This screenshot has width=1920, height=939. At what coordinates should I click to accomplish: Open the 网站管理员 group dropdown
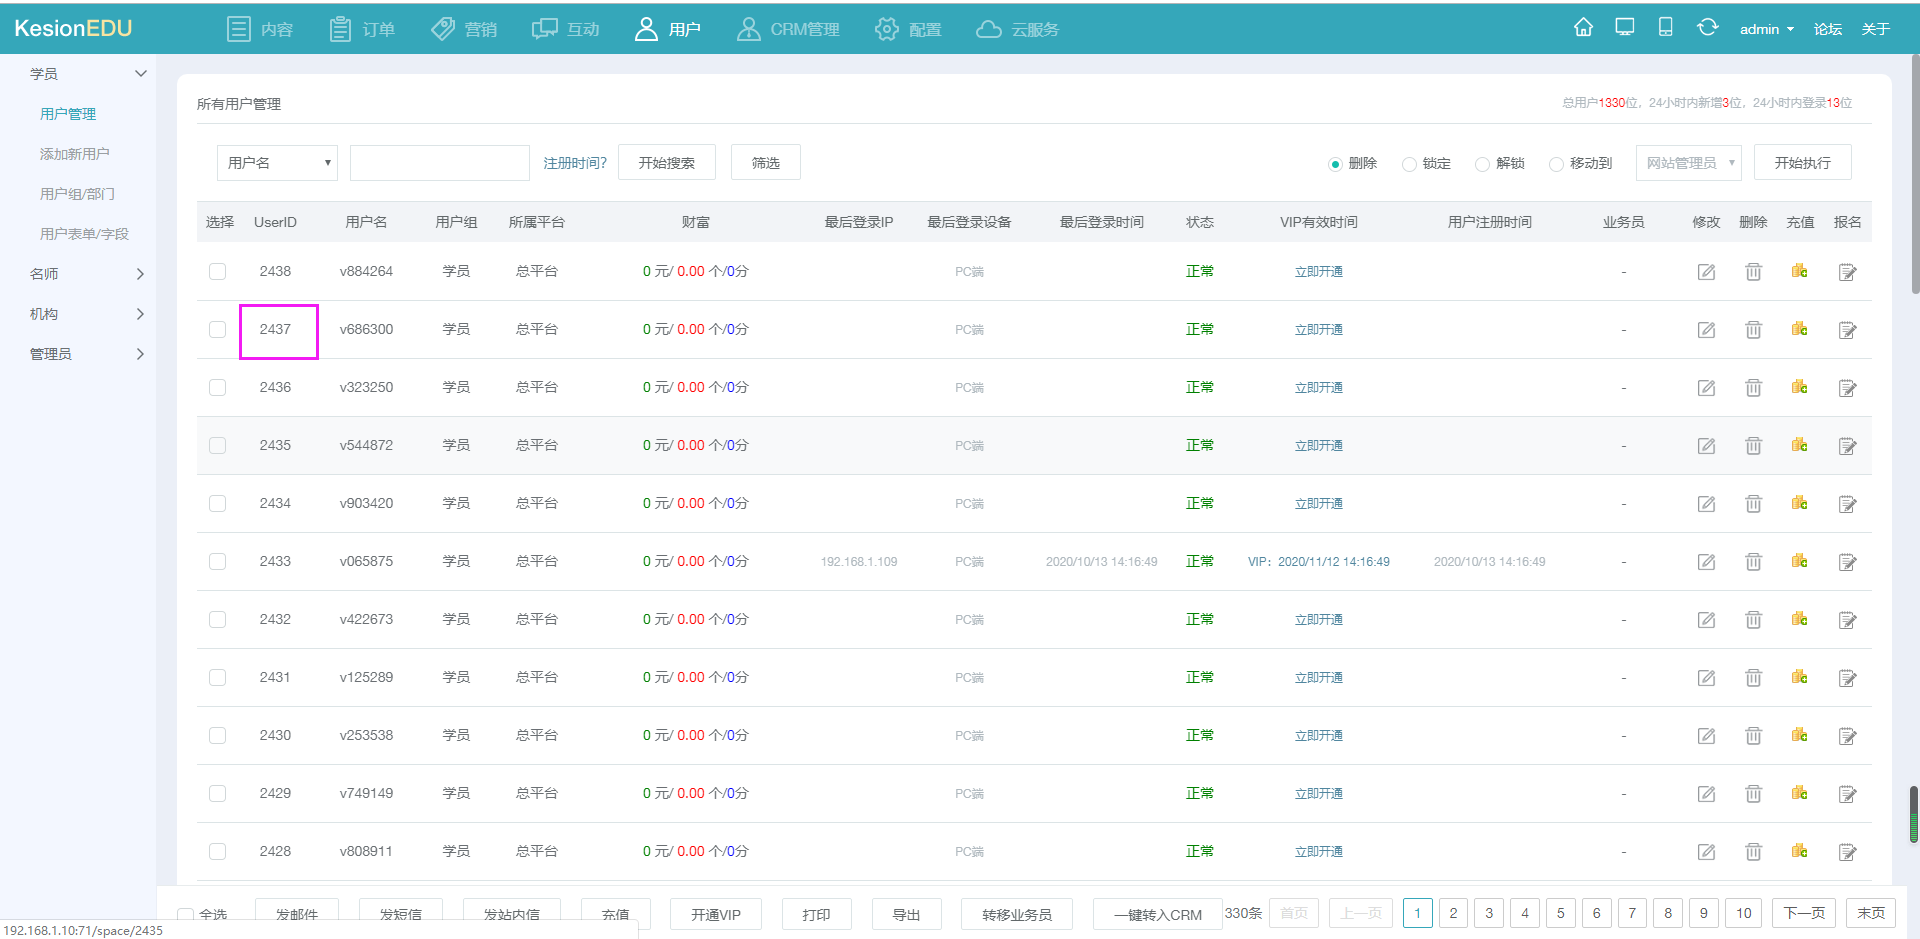point(1688,163)
